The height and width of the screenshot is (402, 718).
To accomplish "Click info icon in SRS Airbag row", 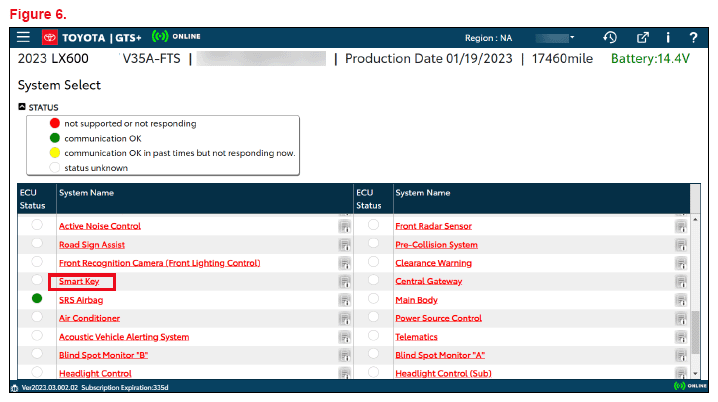I will pyautogui.click(x=344, y=300).
